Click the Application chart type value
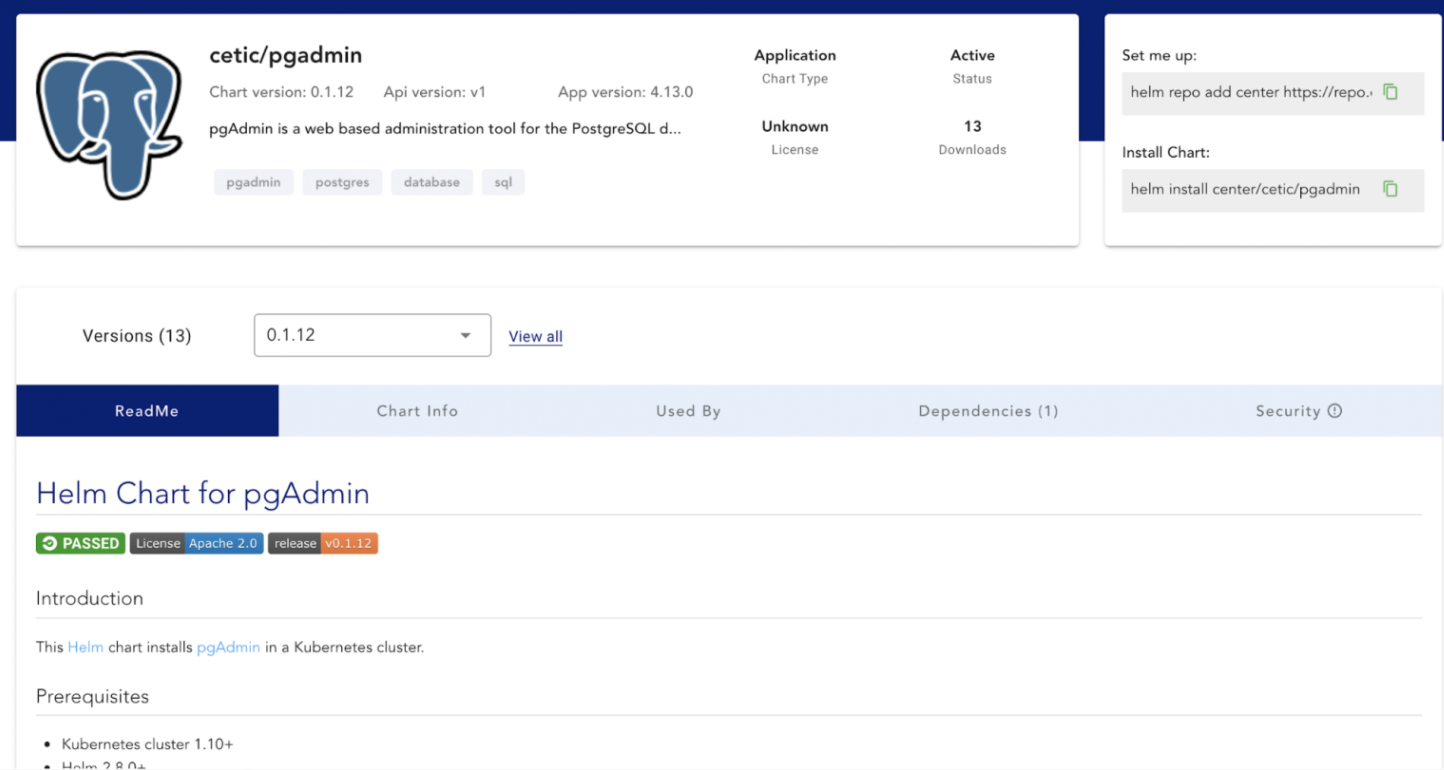The image size is (1444, 770). 795,55
